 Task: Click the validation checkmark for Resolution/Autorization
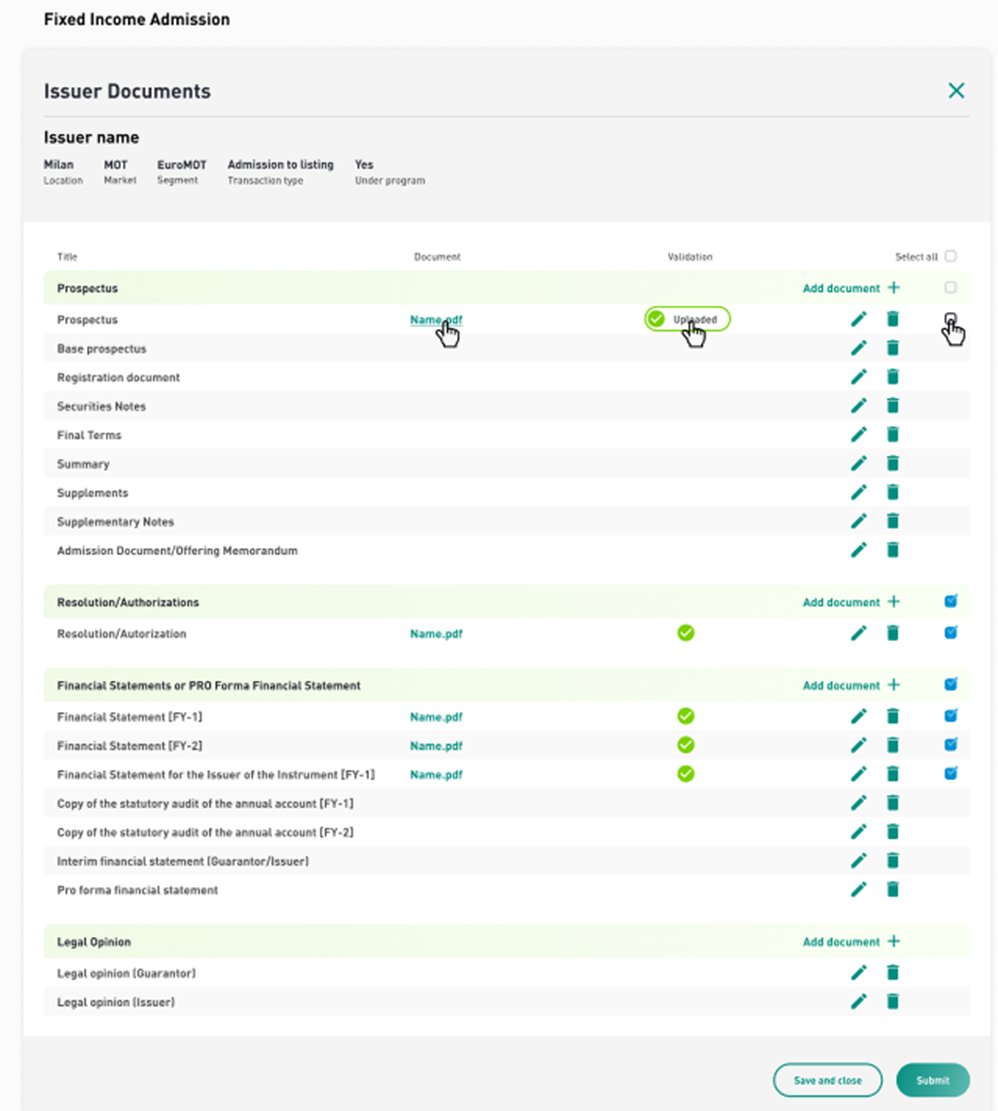pyautogui.click(x=686, y=633)
